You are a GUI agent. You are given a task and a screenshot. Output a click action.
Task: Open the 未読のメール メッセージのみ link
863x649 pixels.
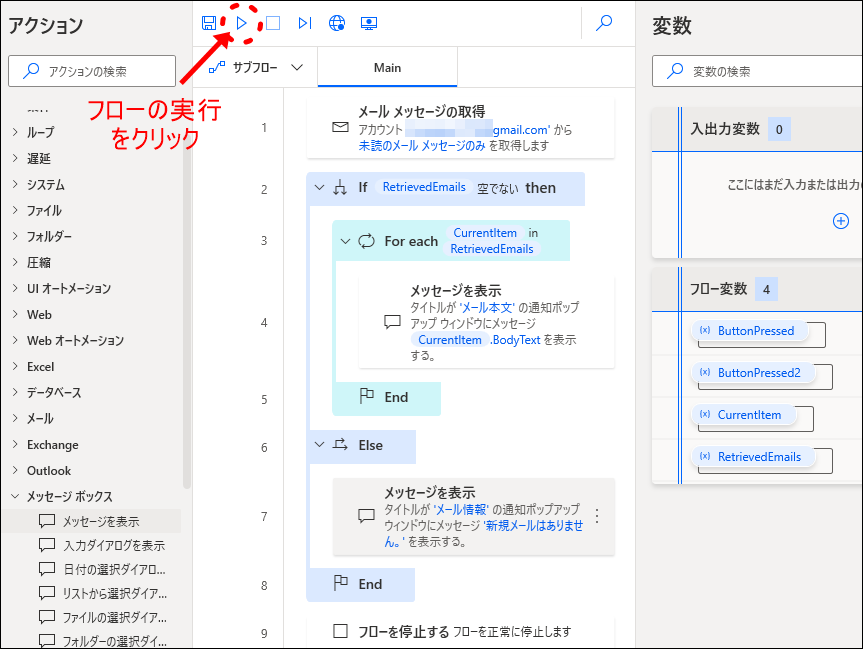[x=422, y=145]
